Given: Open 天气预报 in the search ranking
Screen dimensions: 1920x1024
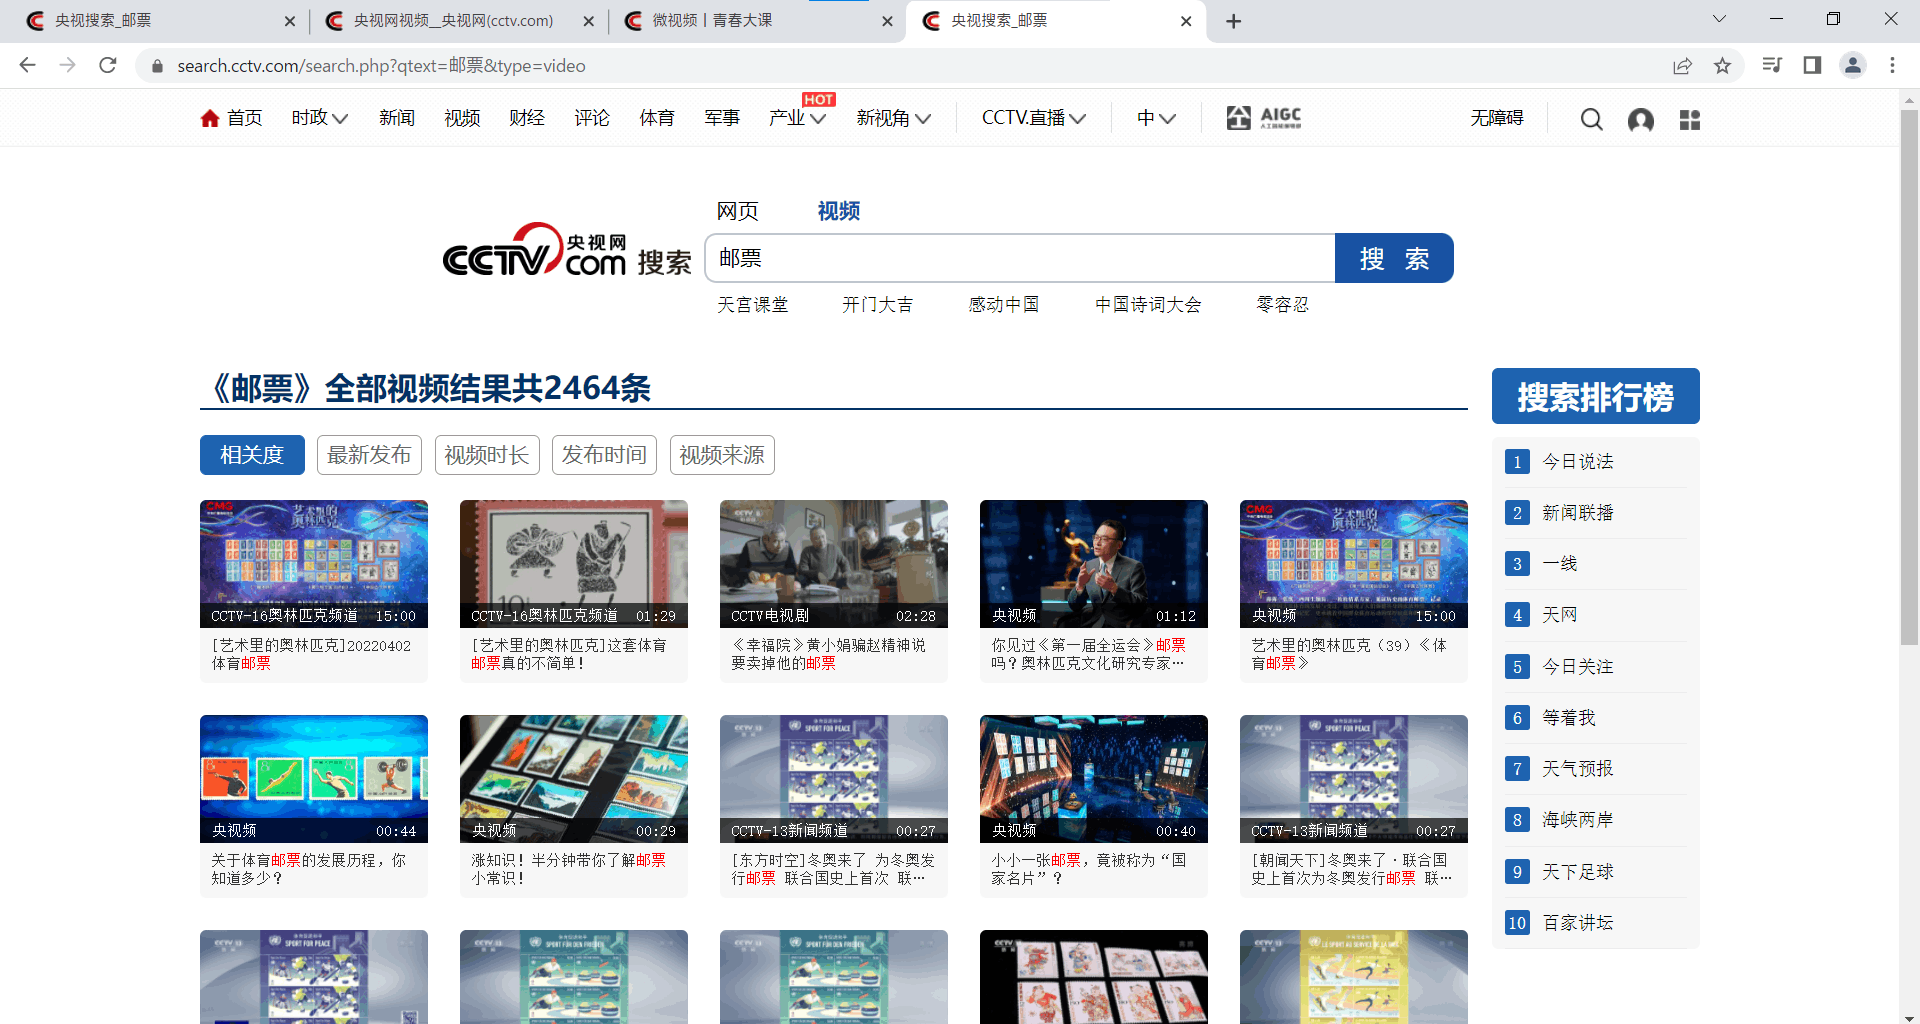Looking at the screenshot, I should (x=1578, y=769).
